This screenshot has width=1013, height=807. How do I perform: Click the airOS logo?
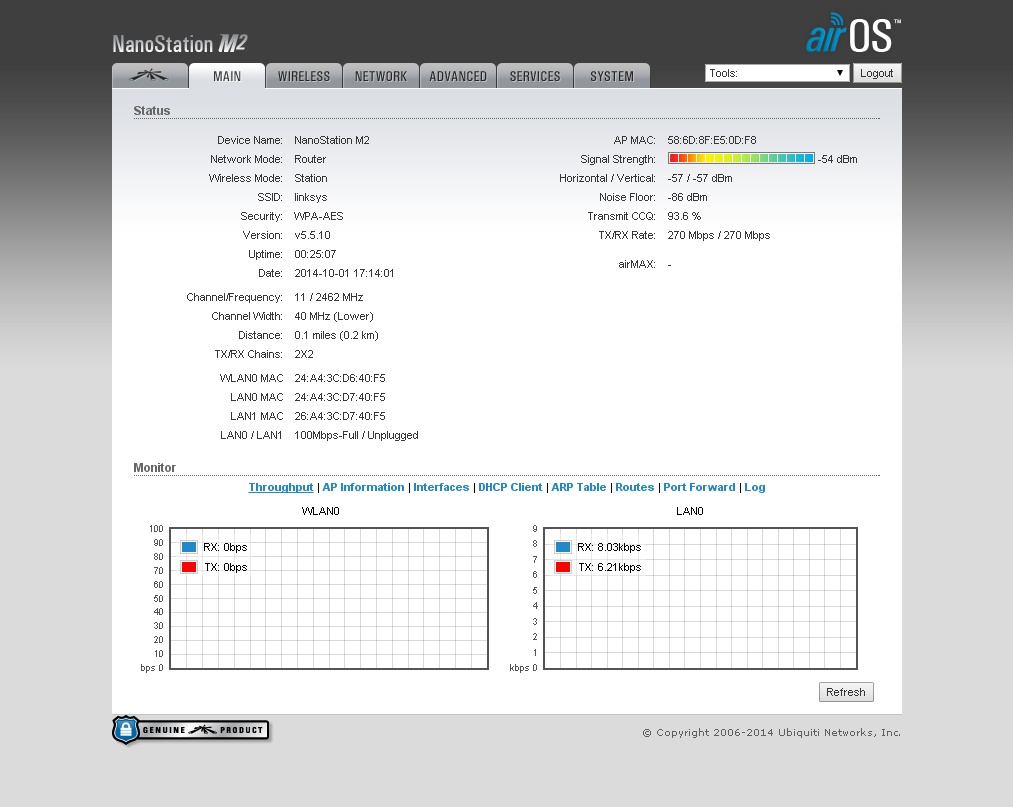(x=853, y=34)
